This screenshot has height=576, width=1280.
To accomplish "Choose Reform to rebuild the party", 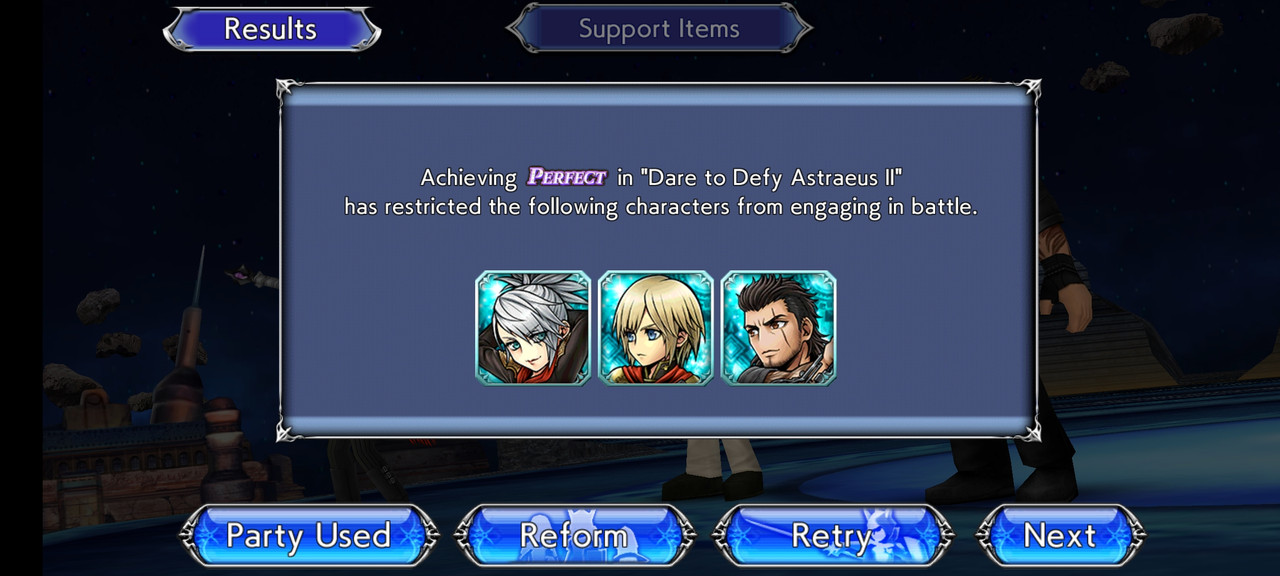I will 574,536.
